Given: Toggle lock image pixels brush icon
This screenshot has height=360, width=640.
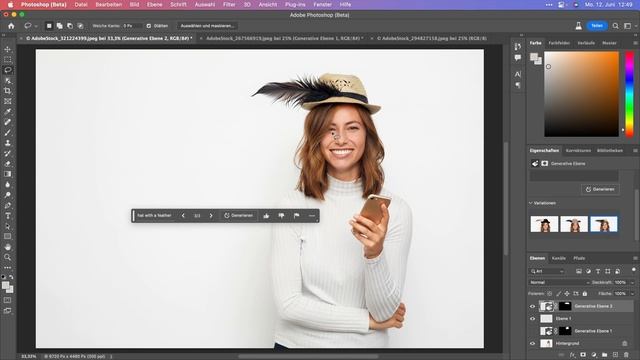Looking at the screenshot, I should coord(558,293).
